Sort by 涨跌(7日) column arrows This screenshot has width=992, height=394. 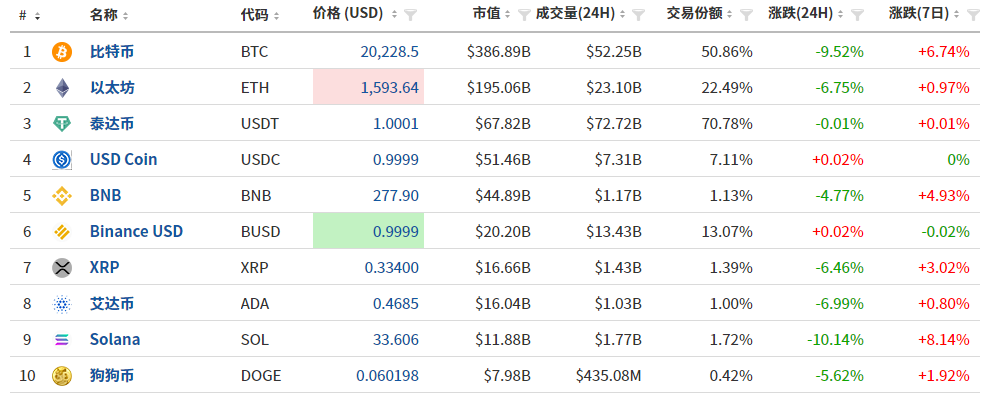pyautogui.click(x=956, y=15)
